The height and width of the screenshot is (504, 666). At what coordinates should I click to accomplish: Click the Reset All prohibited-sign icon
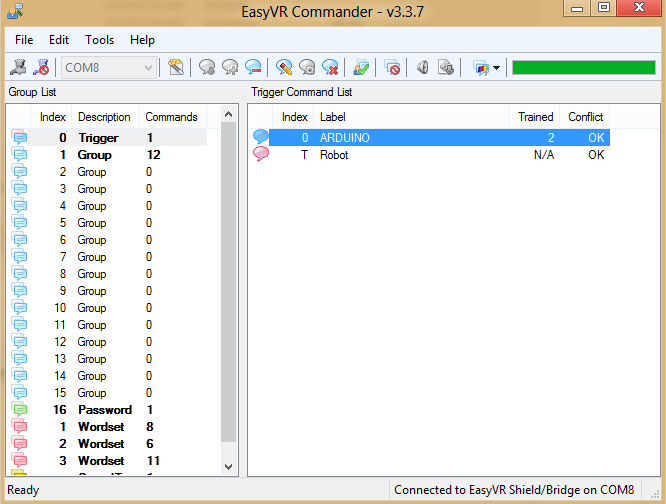coord(392,68)
